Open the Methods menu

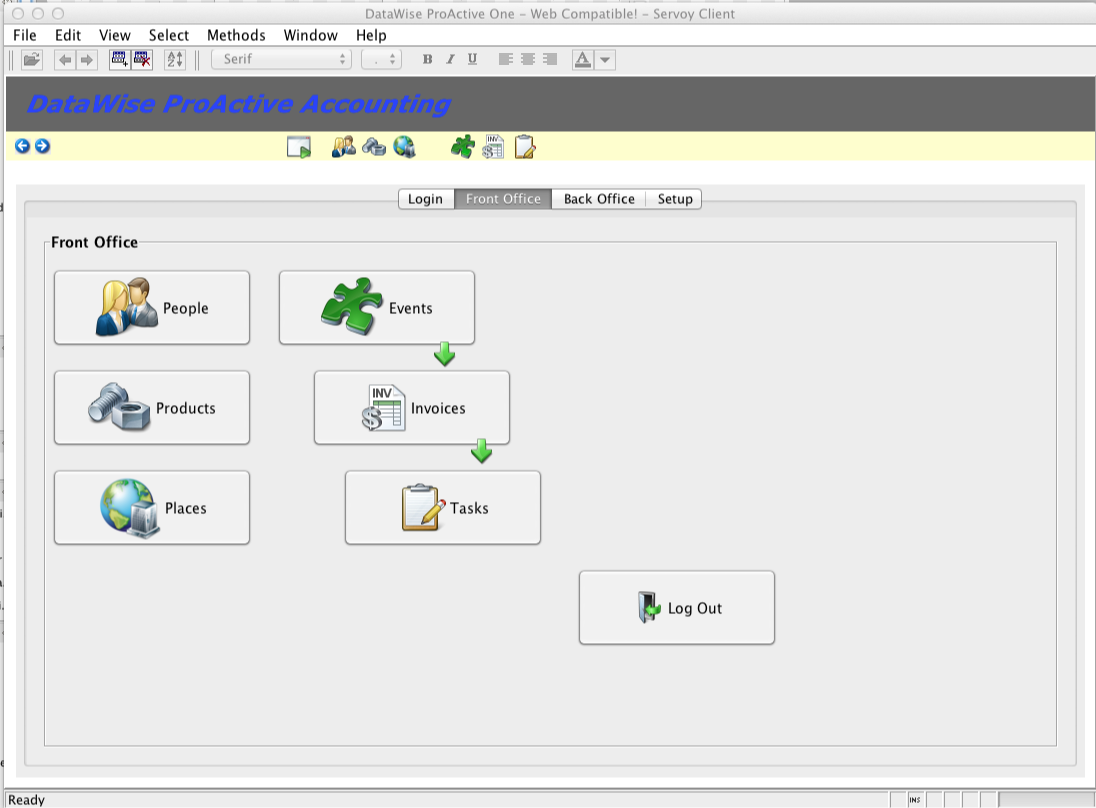[236, 35]
